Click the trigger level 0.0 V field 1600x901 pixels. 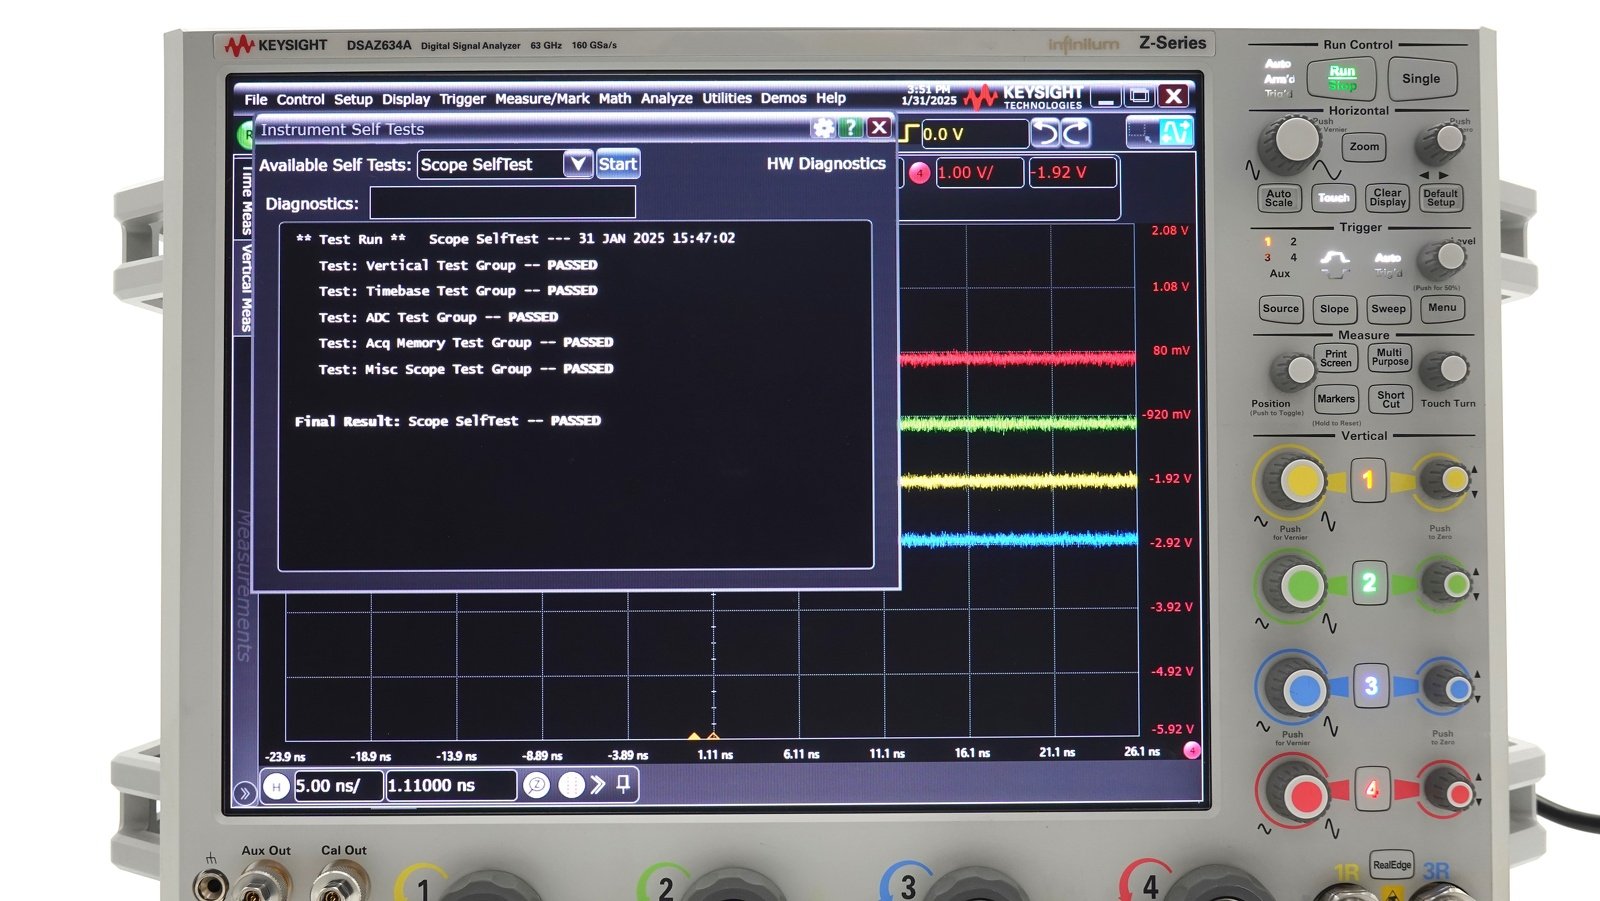click(x=974, y=133)
